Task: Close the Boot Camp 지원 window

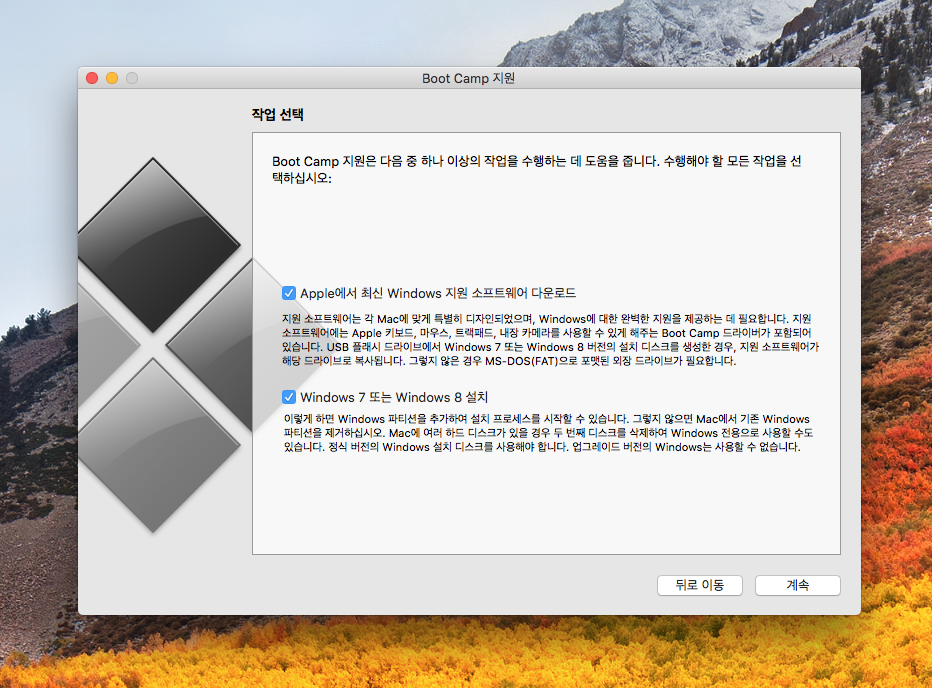Action: pyautogui.click(x=92, y=78)
